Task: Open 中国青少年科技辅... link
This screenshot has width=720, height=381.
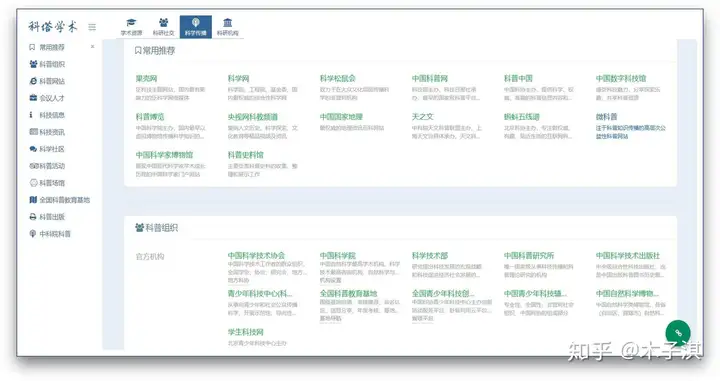Action: point(535,294)
